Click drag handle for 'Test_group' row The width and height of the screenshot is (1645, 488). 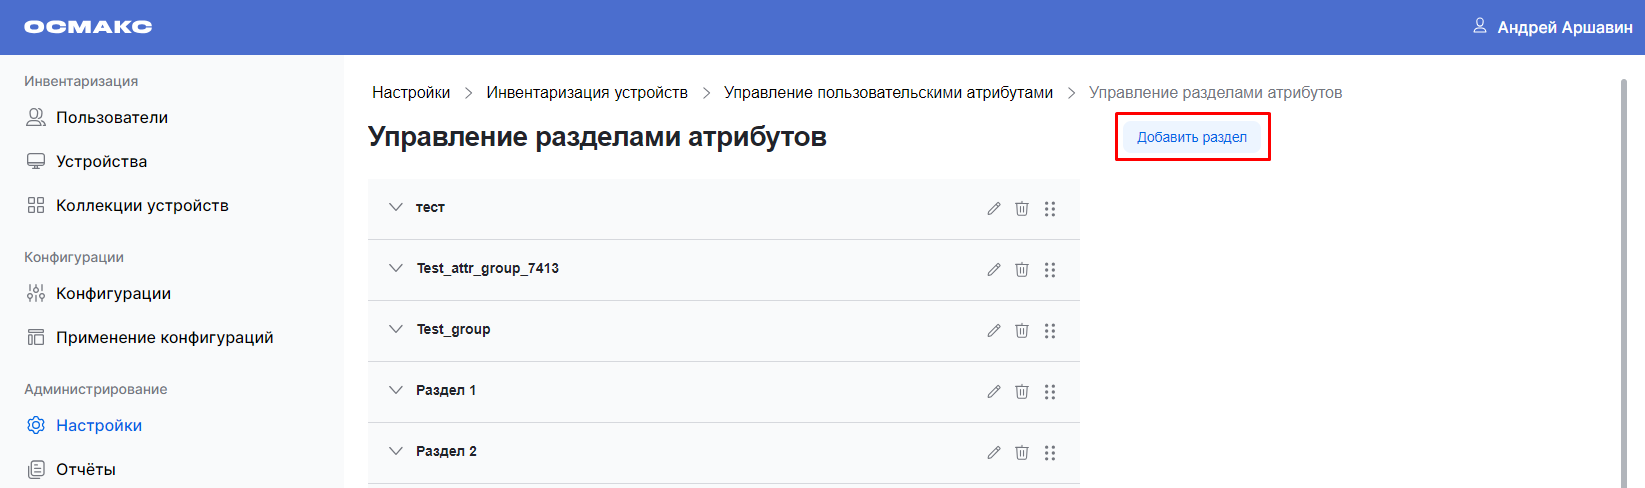pyautogui.click(x=1049, y=331)
